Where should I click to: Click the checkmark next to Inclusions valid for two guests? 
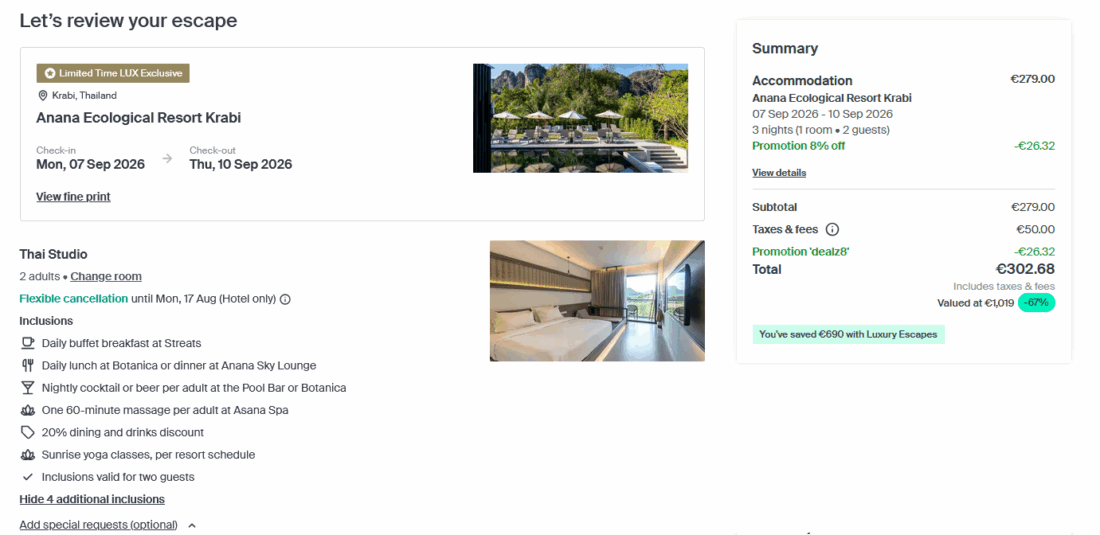(27, 478)
